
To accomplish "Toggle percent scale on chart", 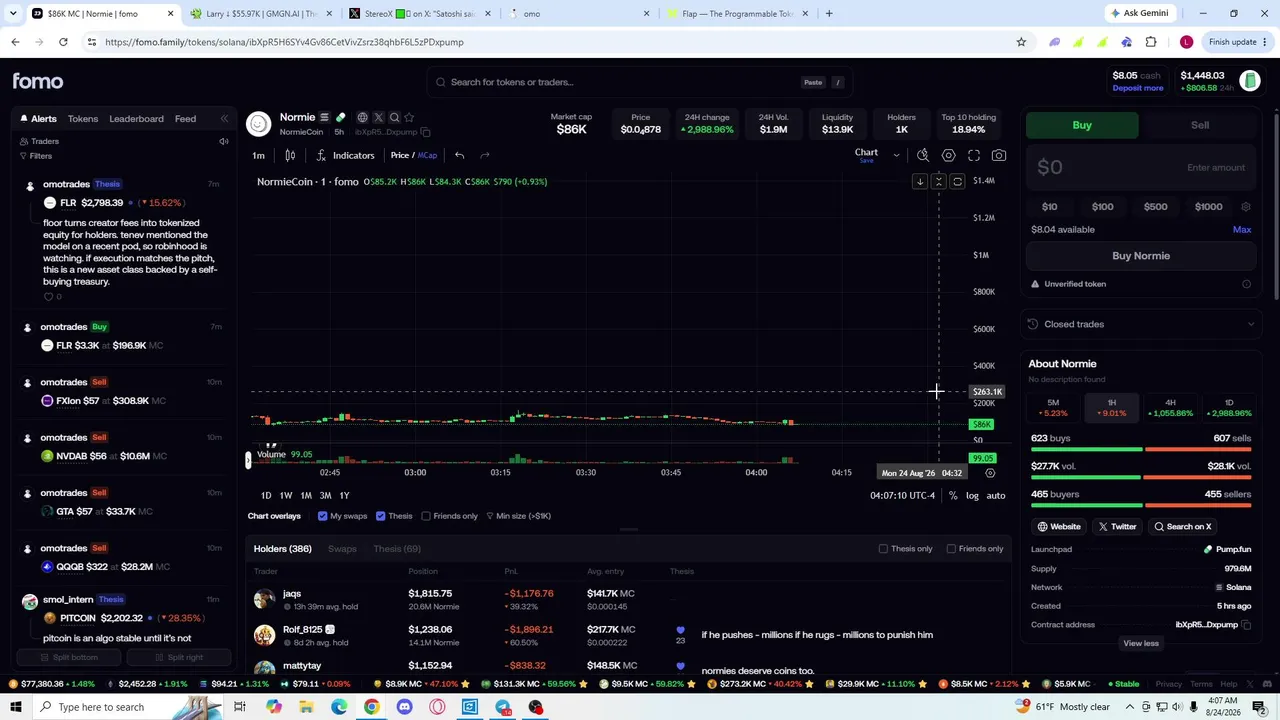I will (x=953, y=496).
